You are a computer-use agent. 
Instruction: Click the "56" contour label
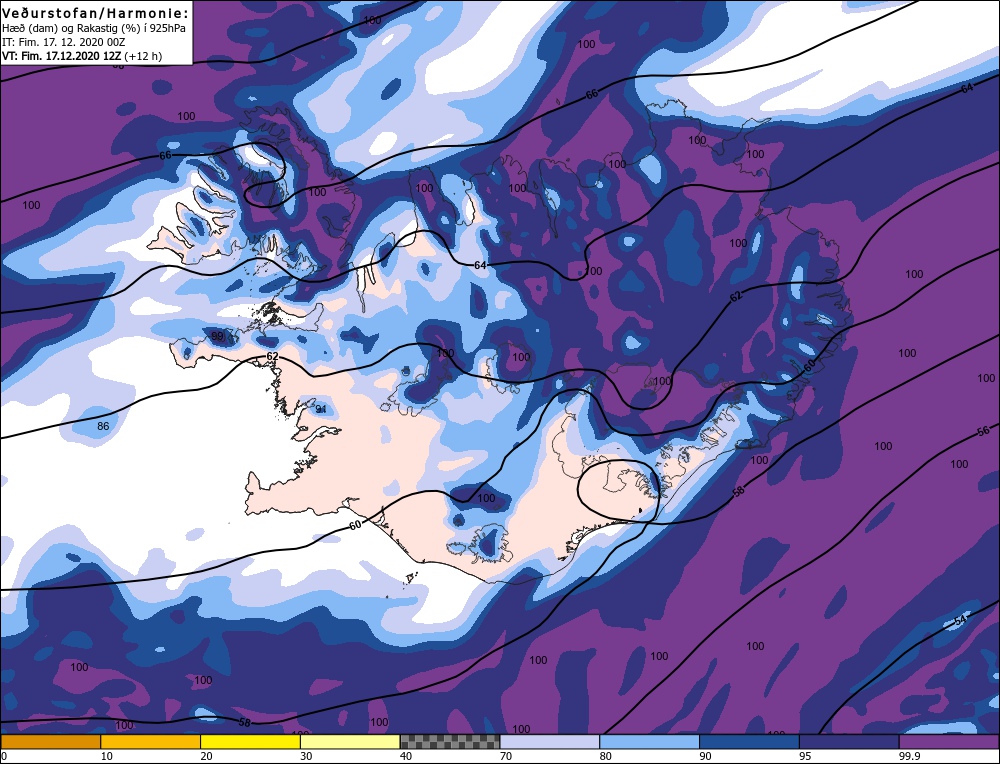tap(983, 431)
